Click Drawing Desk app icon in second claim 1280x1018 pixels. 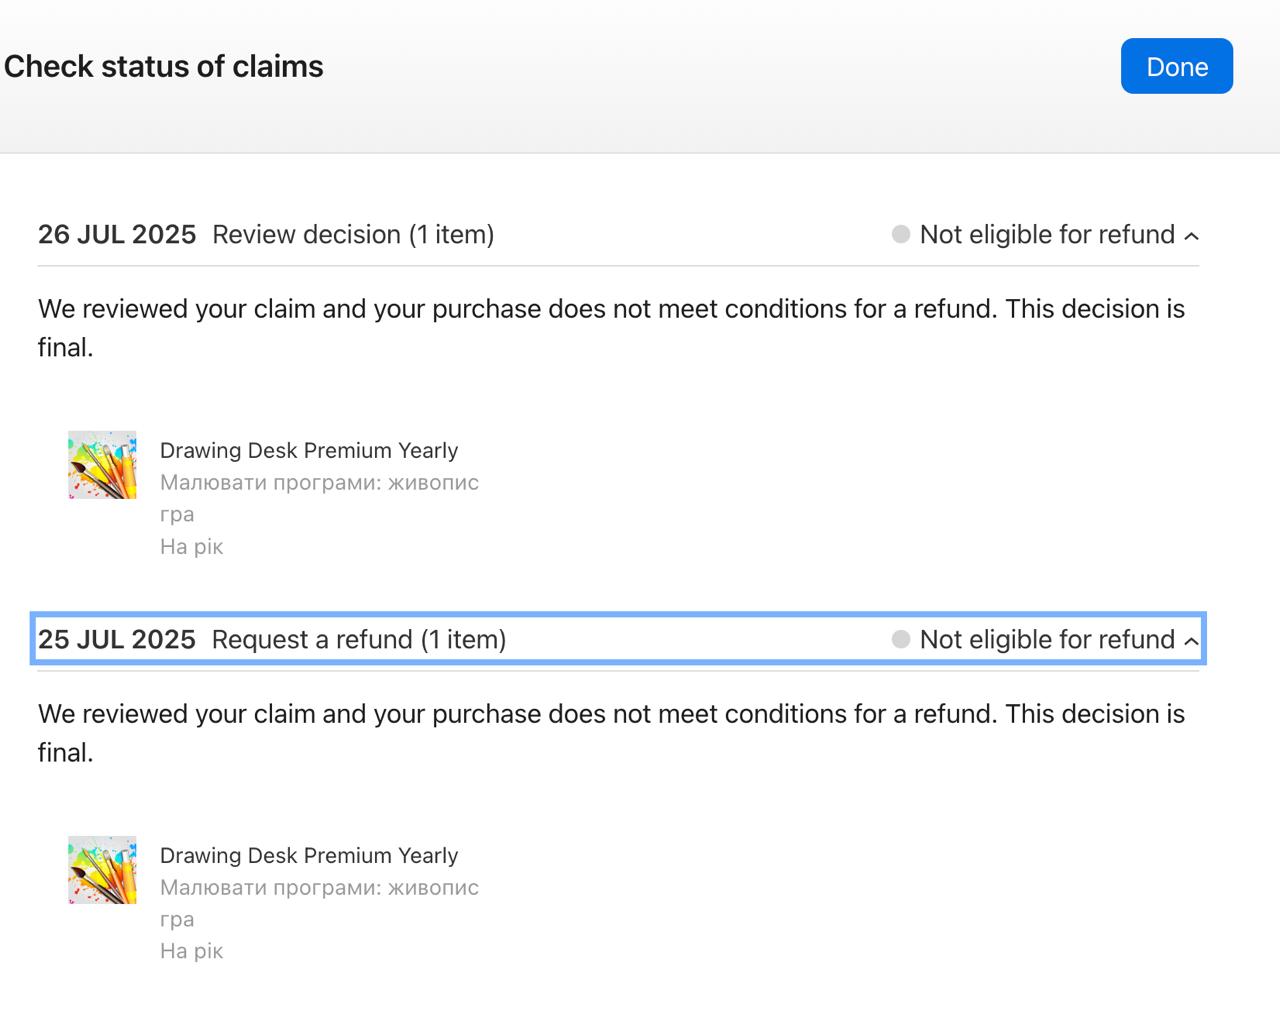click(102, 870)
